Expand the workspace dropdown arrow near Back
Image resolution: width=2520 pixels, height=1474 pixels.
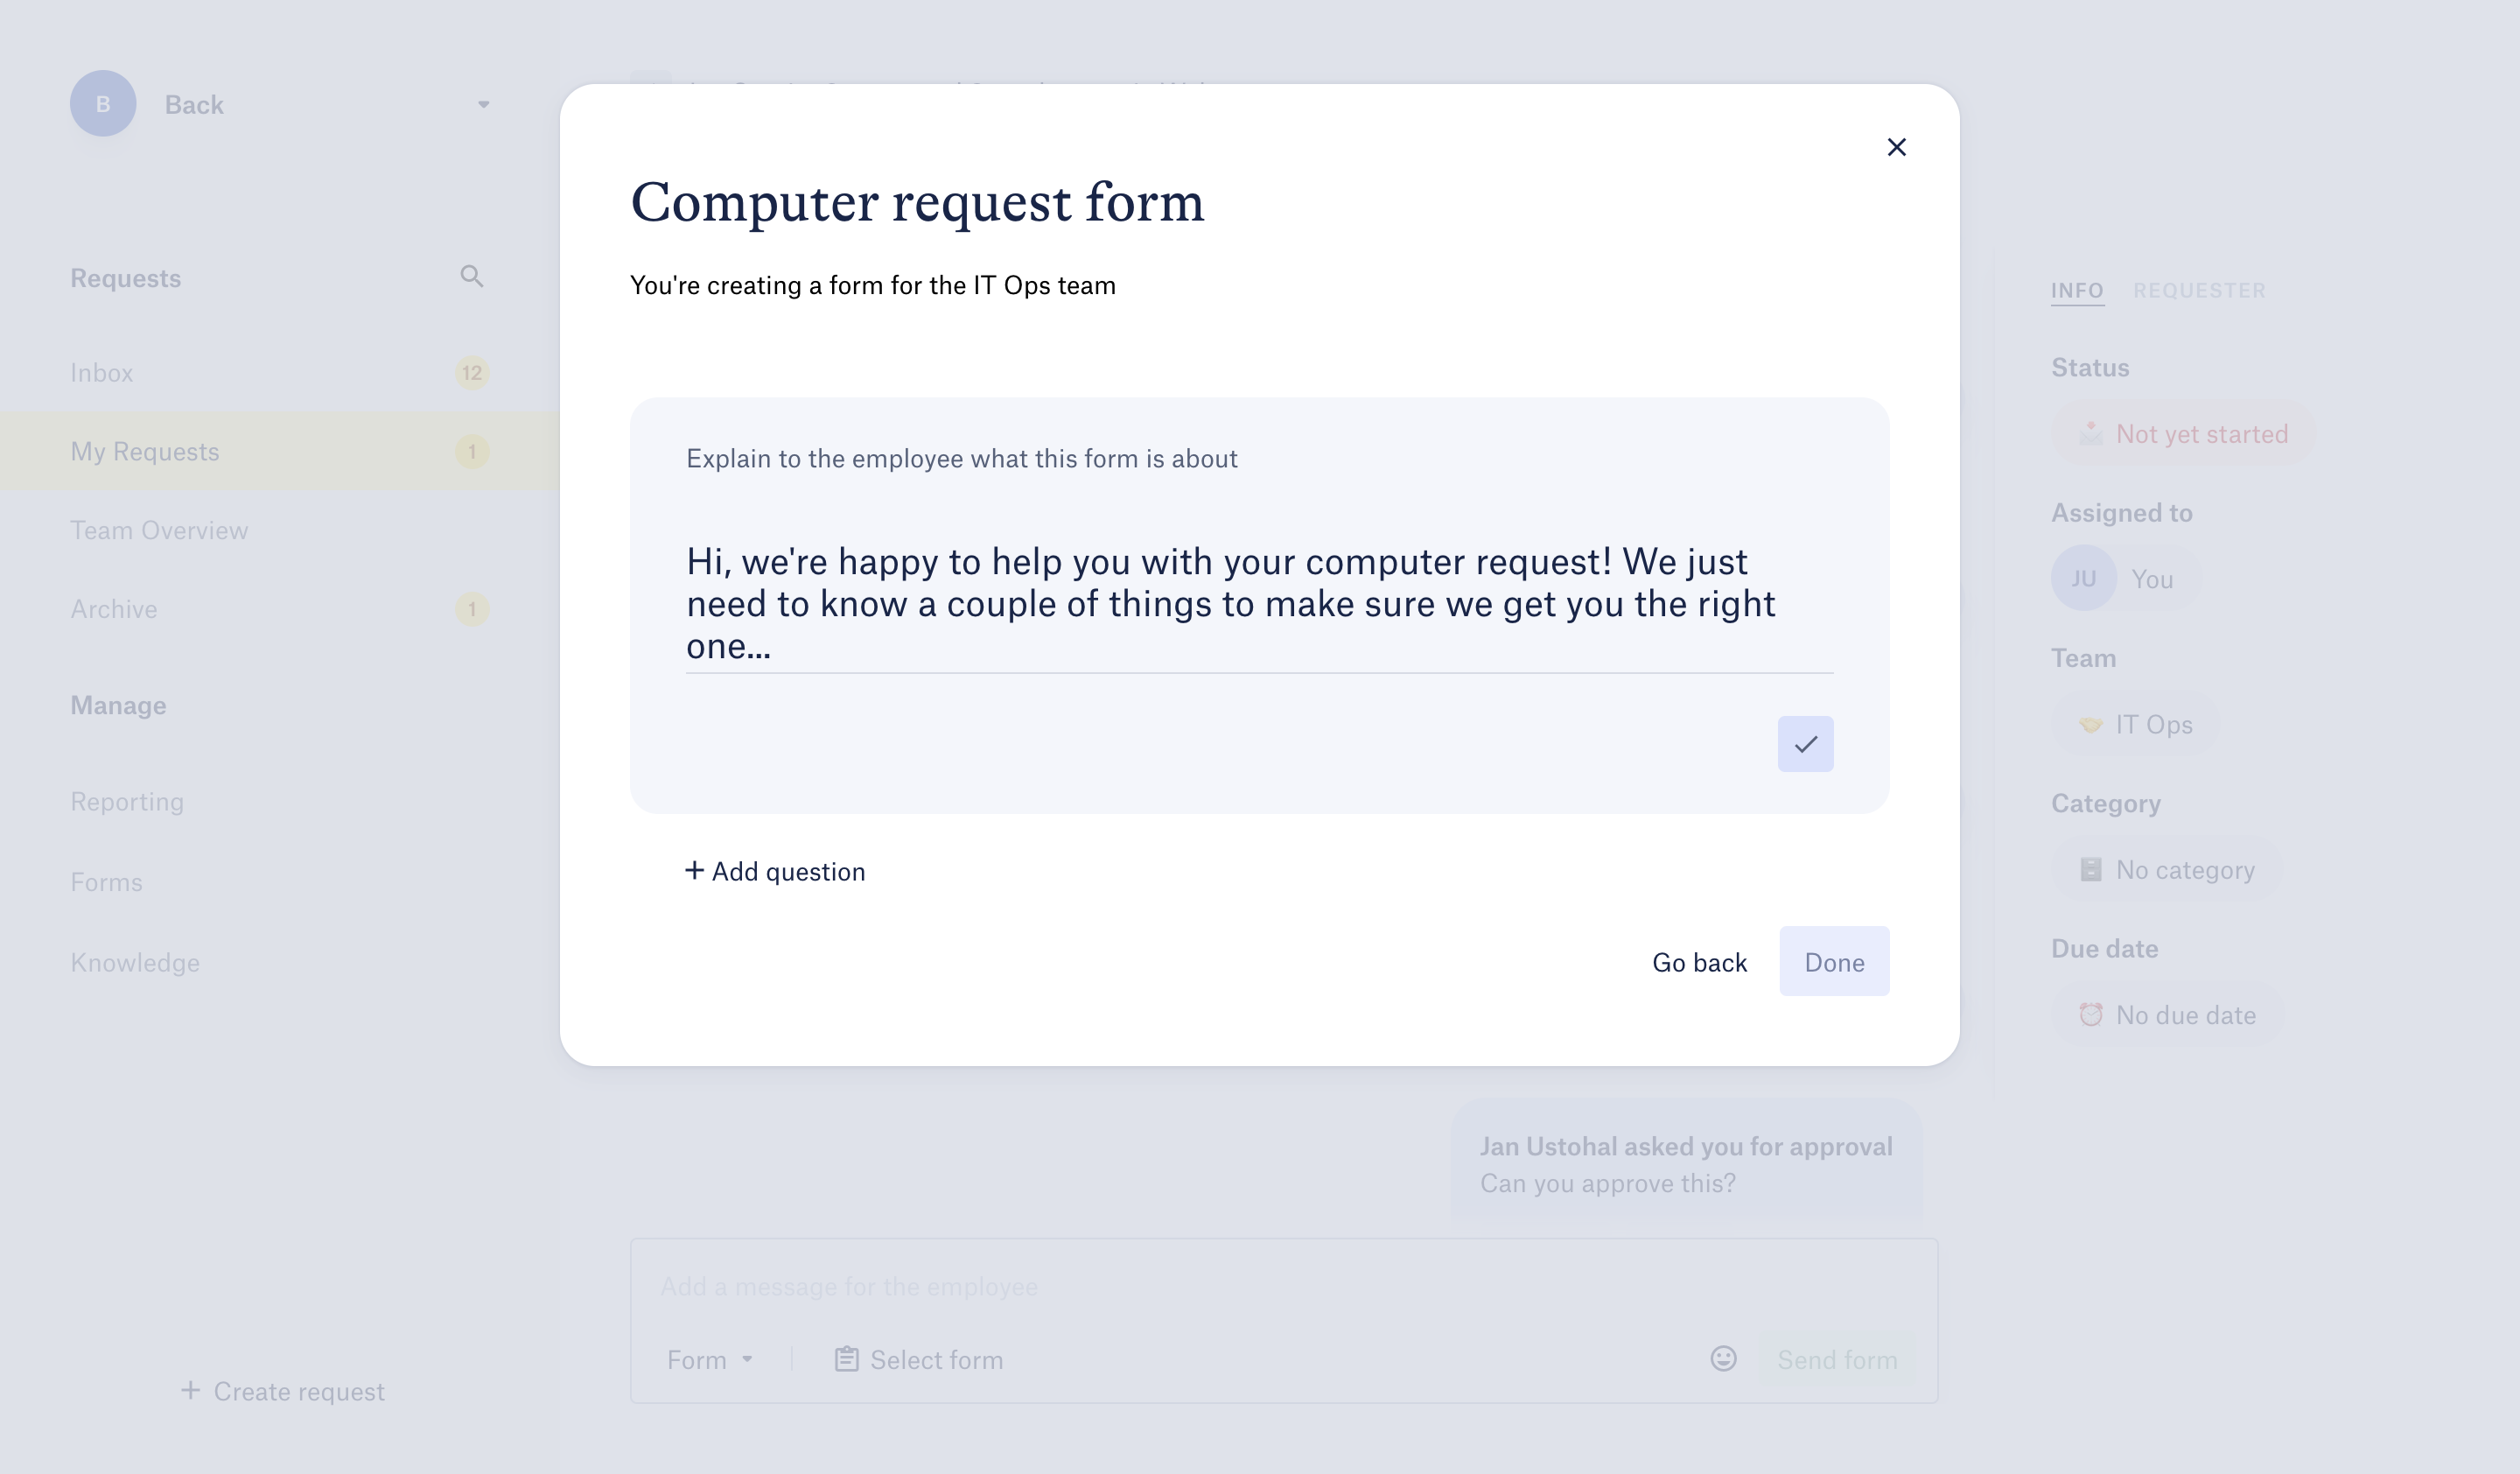point(483,104)
